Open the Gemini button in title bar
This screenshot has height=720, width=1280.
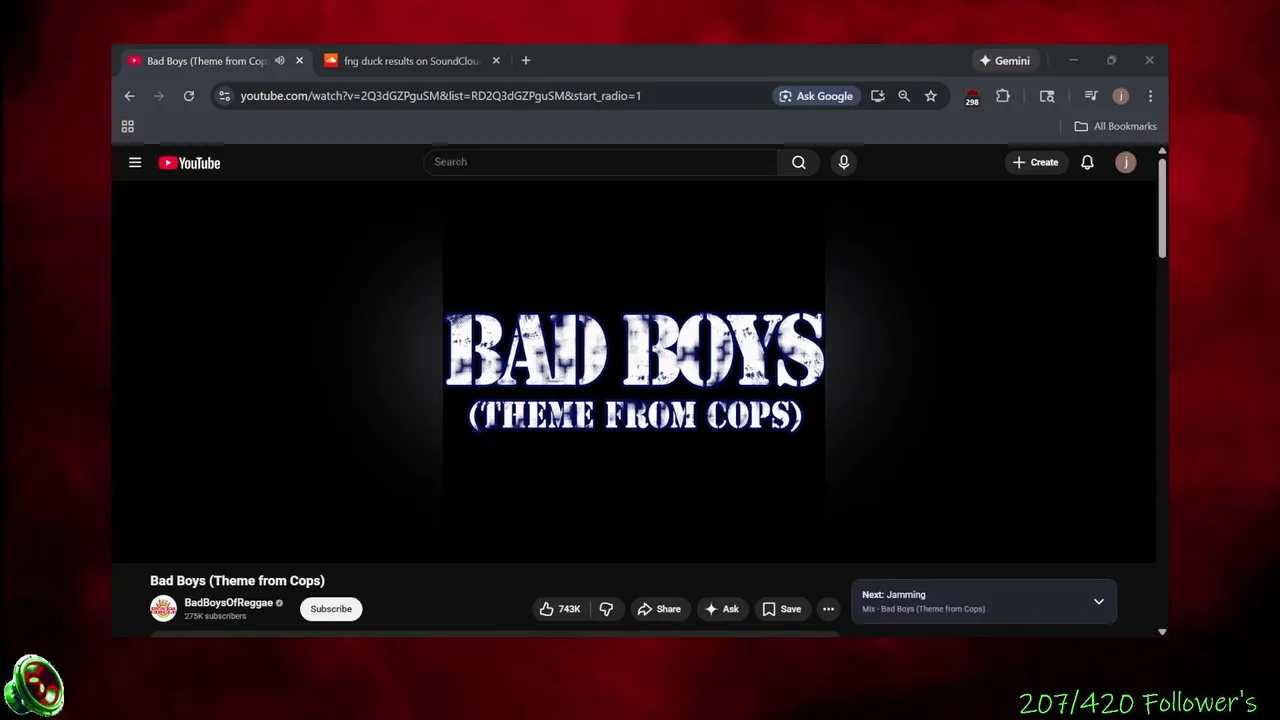pyautogui.click(x=1005, y=61)
